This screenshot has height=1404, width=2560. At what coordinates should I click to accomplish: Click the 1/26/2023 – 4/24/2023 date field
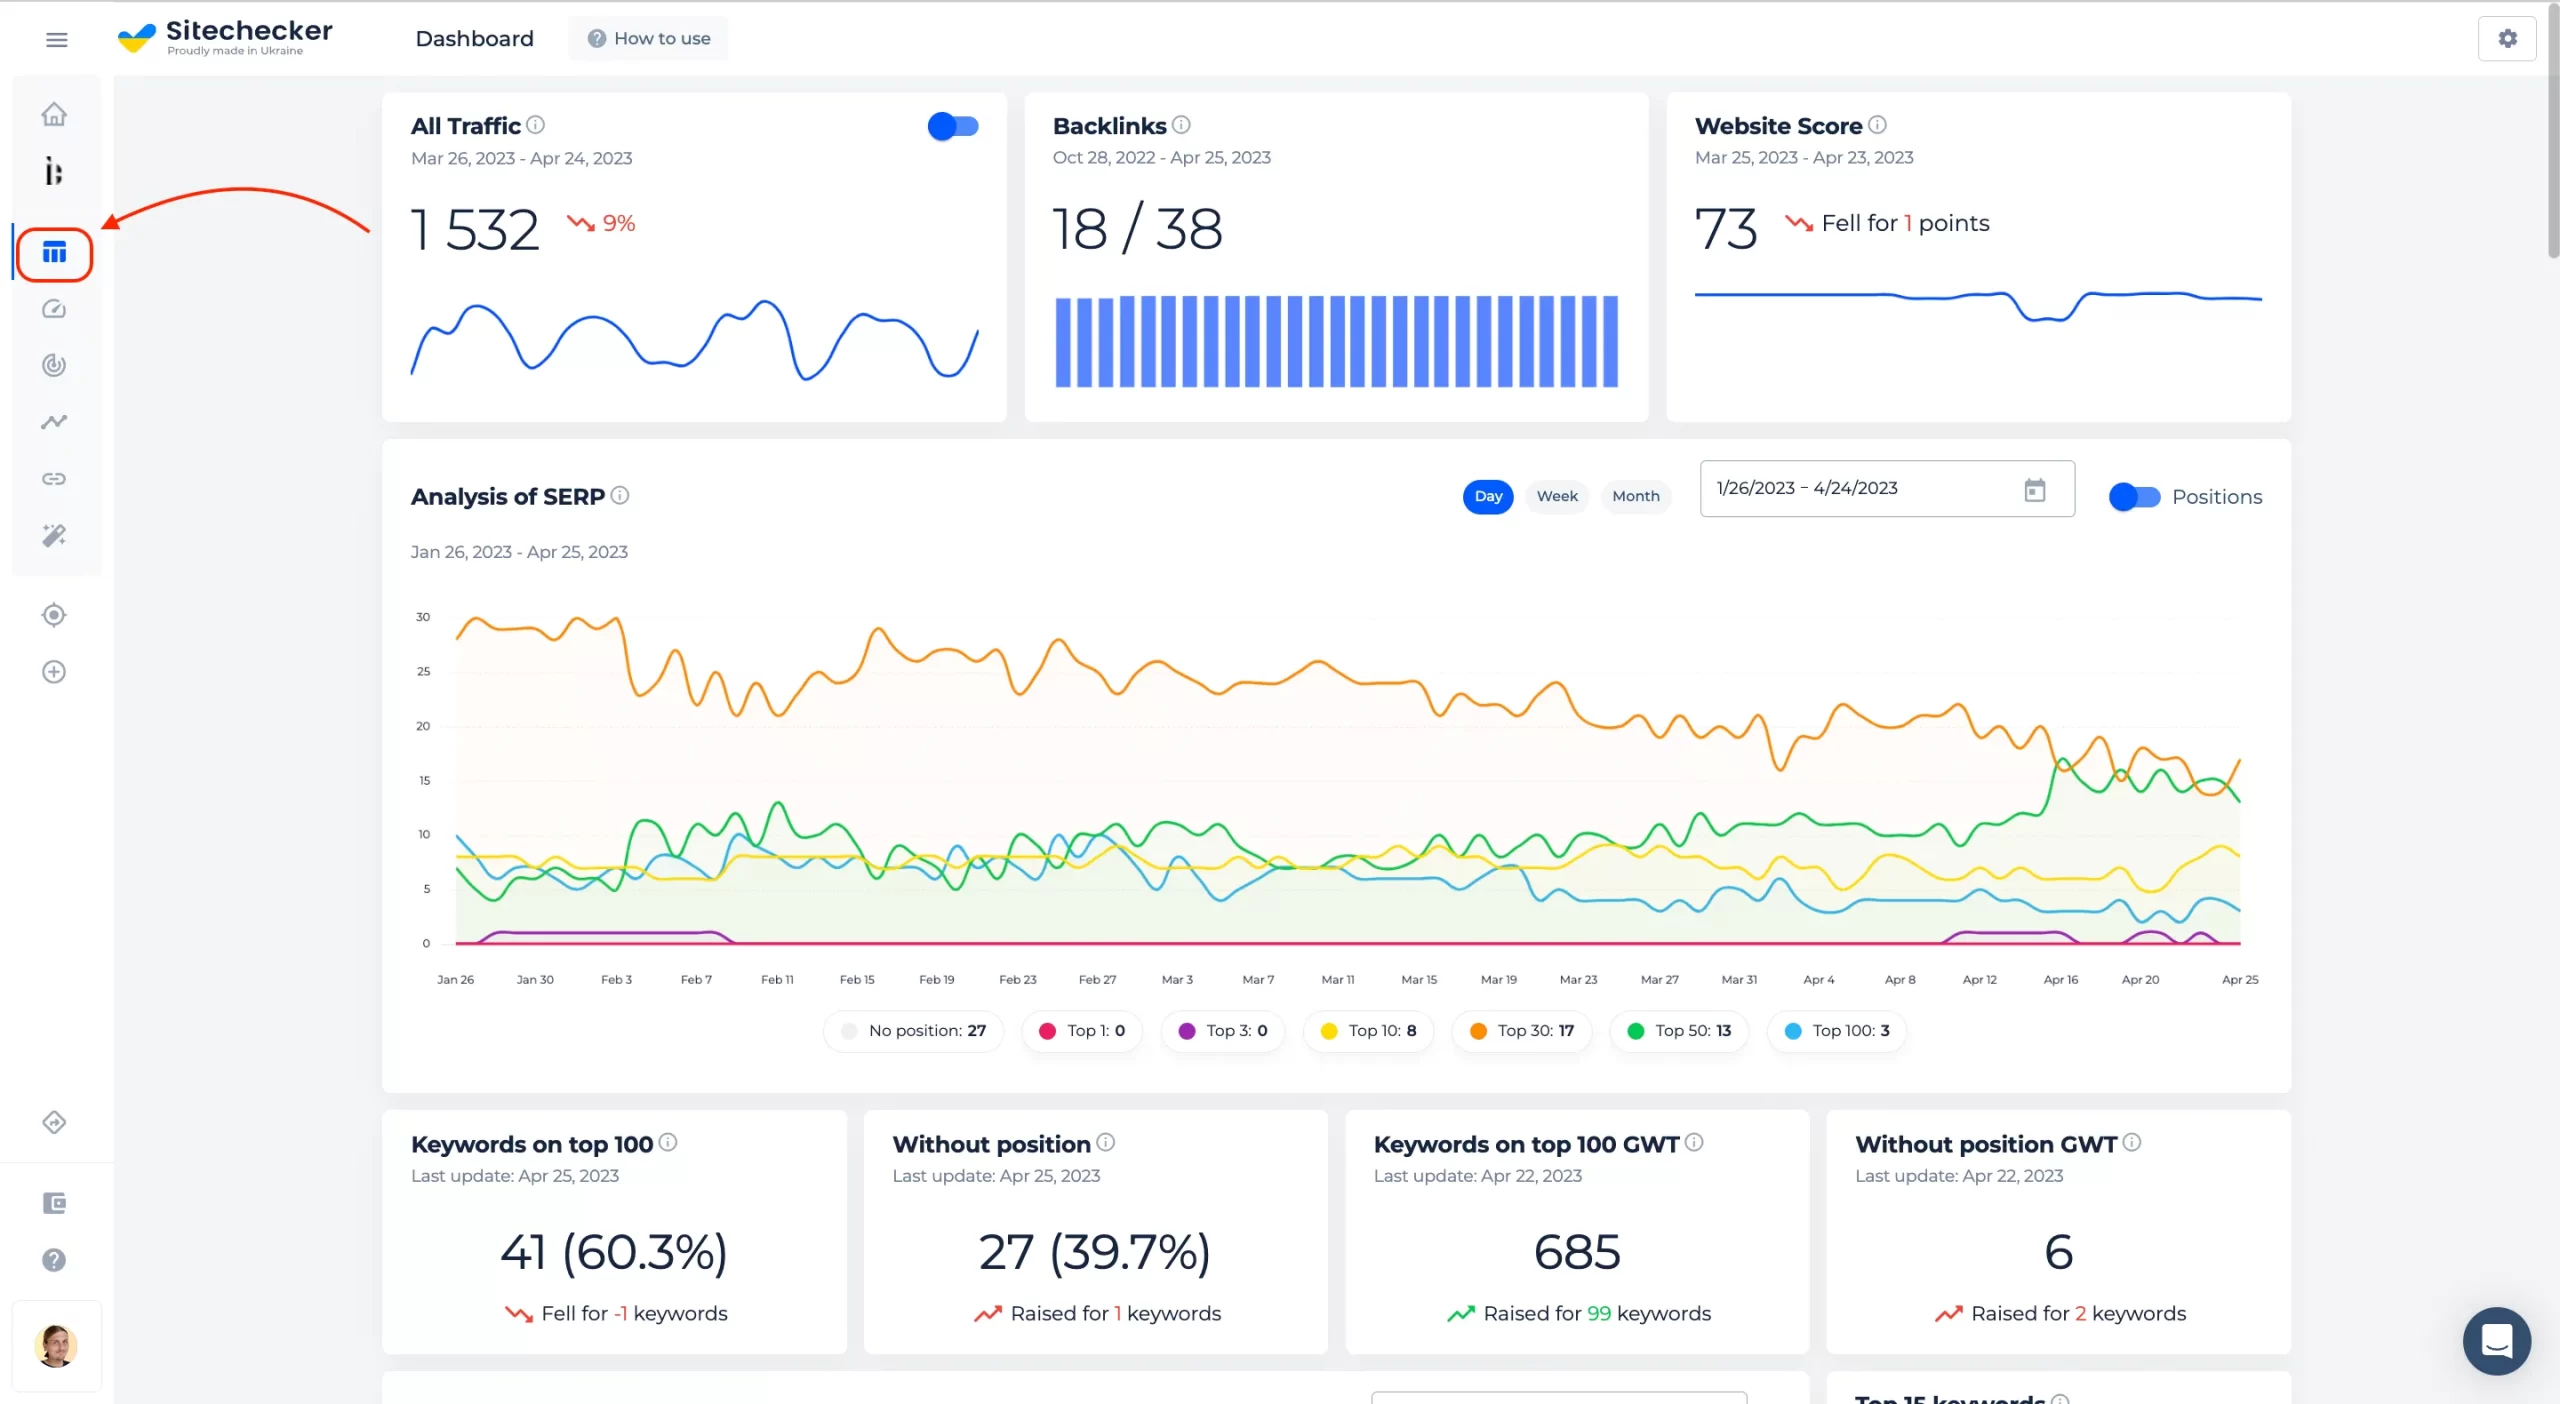pyautogui.click(x=1886, y=489)
